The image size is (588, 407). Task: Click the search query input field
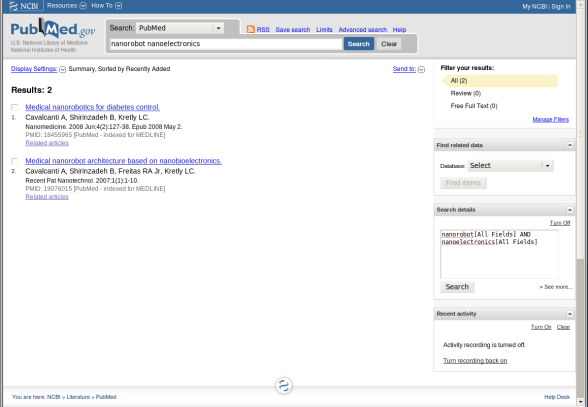[226, 44]
